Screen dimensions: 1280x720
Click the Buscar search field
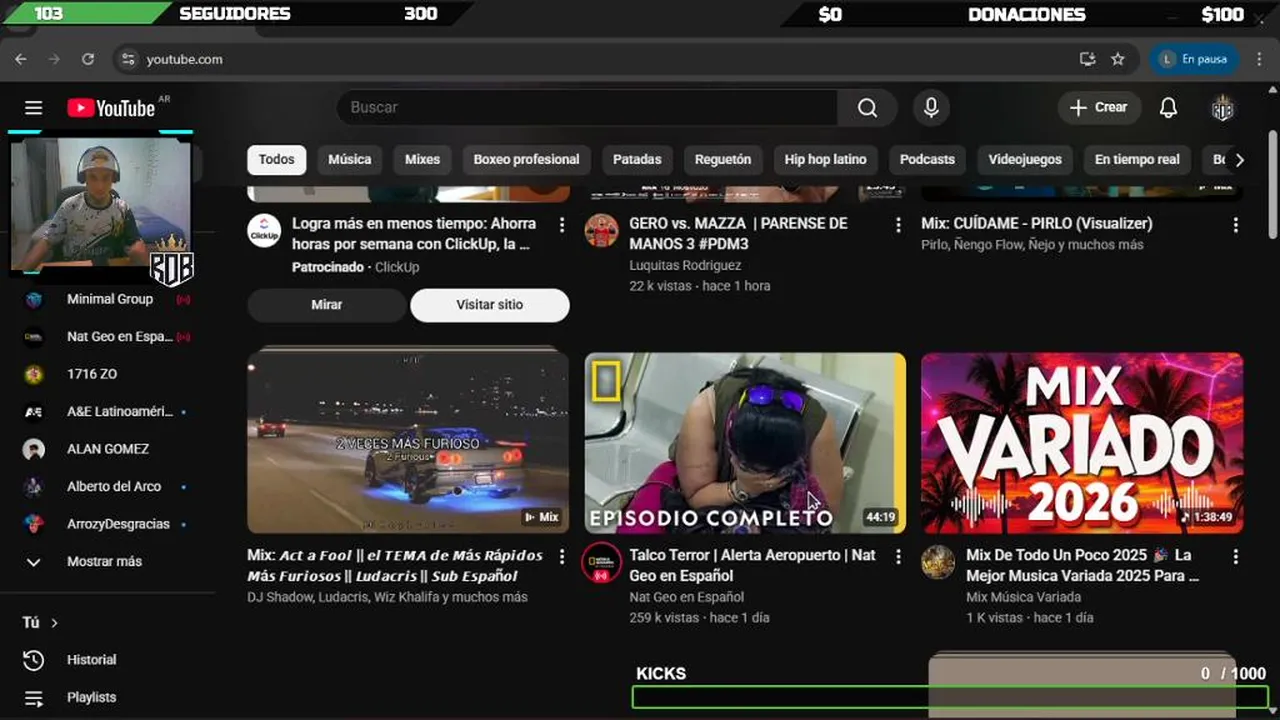pyautogui.click(x=587, y=107)
